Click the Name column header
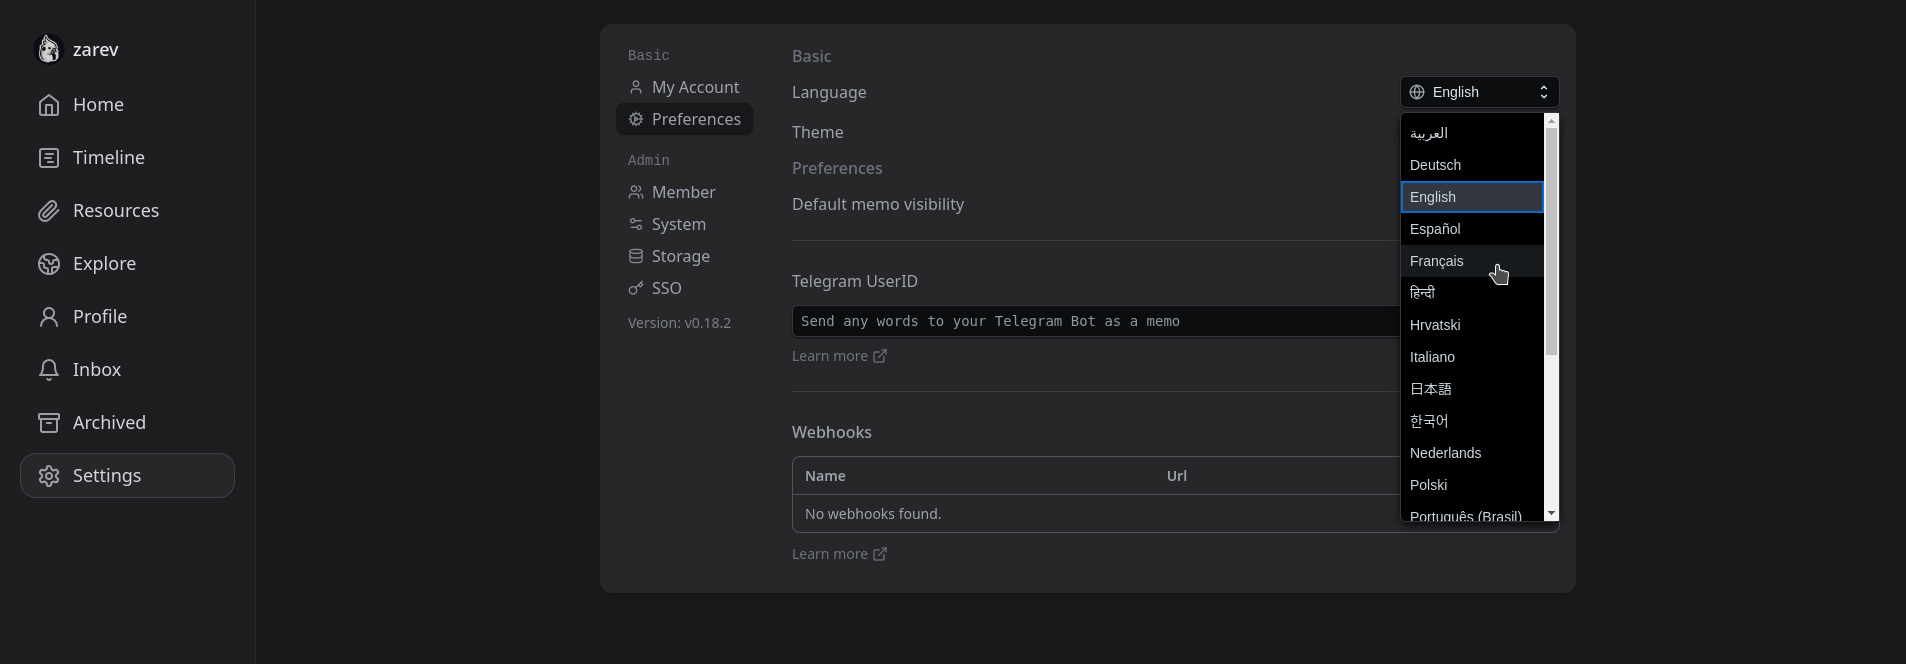1906x664 pixels. [x=825, y=476]
